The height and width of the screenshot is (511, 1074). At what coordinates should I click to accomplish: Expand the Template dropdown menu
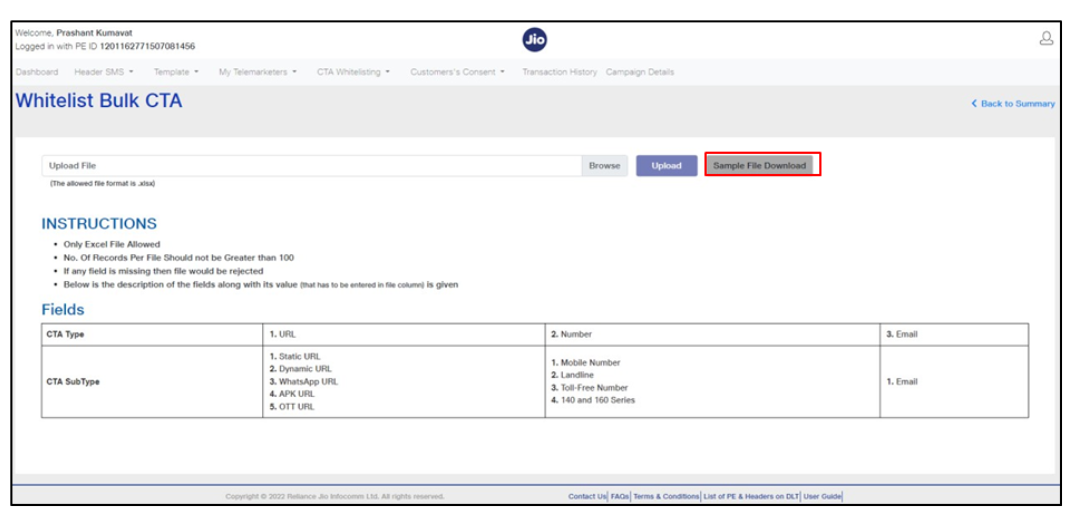(x=176, y=72)
